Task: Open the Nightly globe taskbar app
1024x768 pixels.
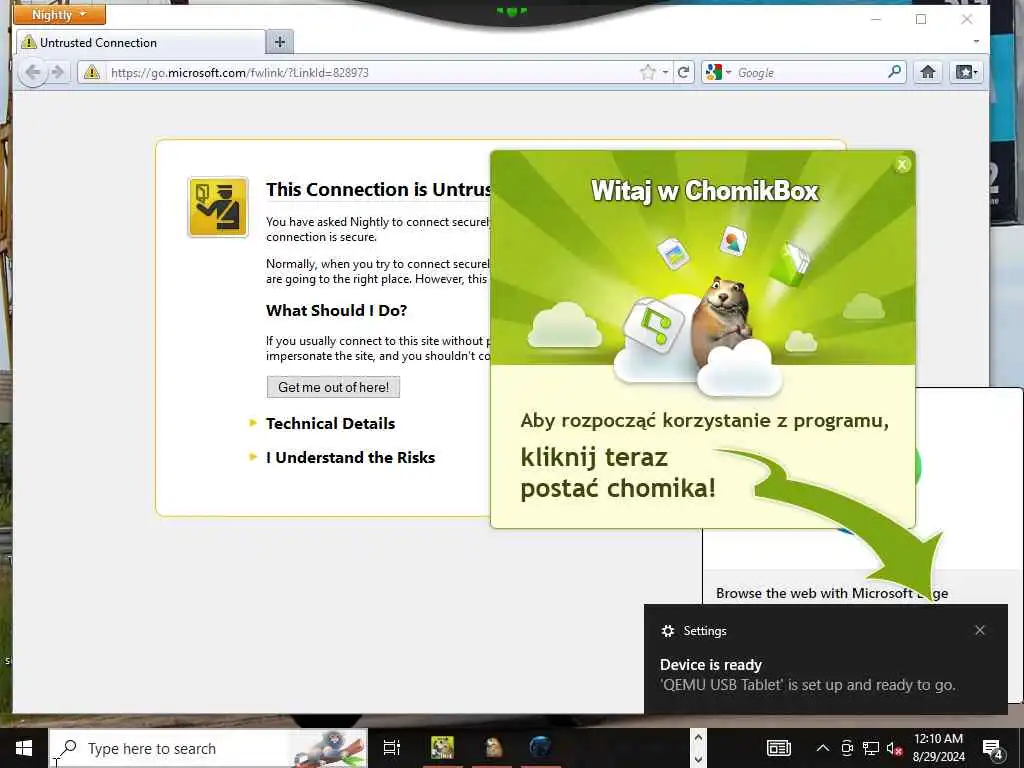Action: pyautogui.click(x=540, y=748)
